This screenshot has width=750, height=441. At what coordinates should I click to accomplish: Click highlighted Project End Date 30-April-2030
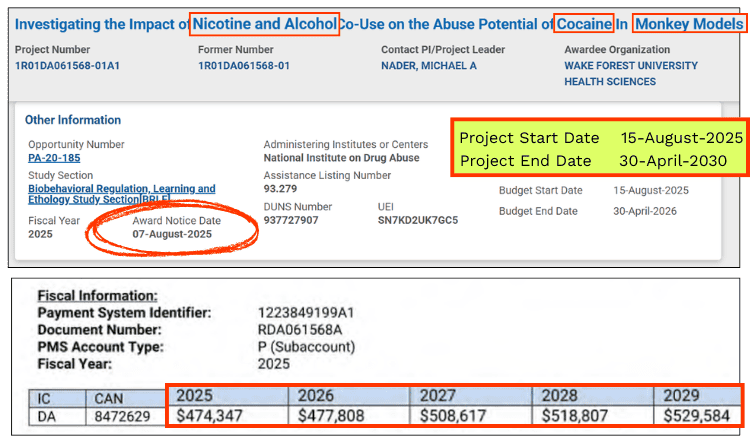(x=682, y=161)
